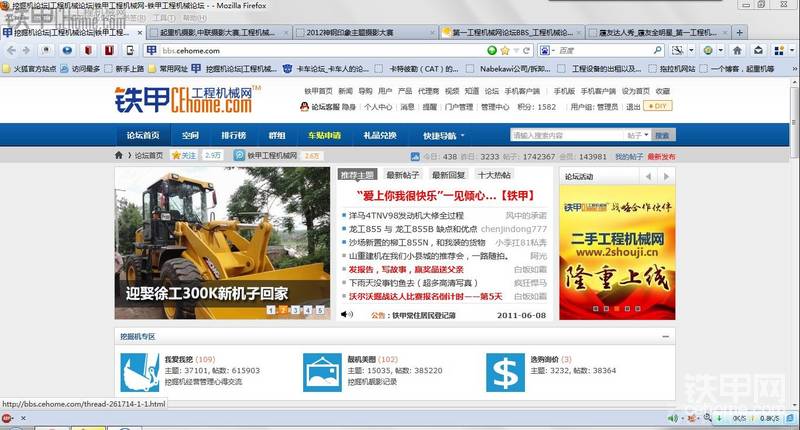The width and height of the screenshot is (800, 430).
Task: Click the 搜索 search button
Action: (x=663, y=135)
